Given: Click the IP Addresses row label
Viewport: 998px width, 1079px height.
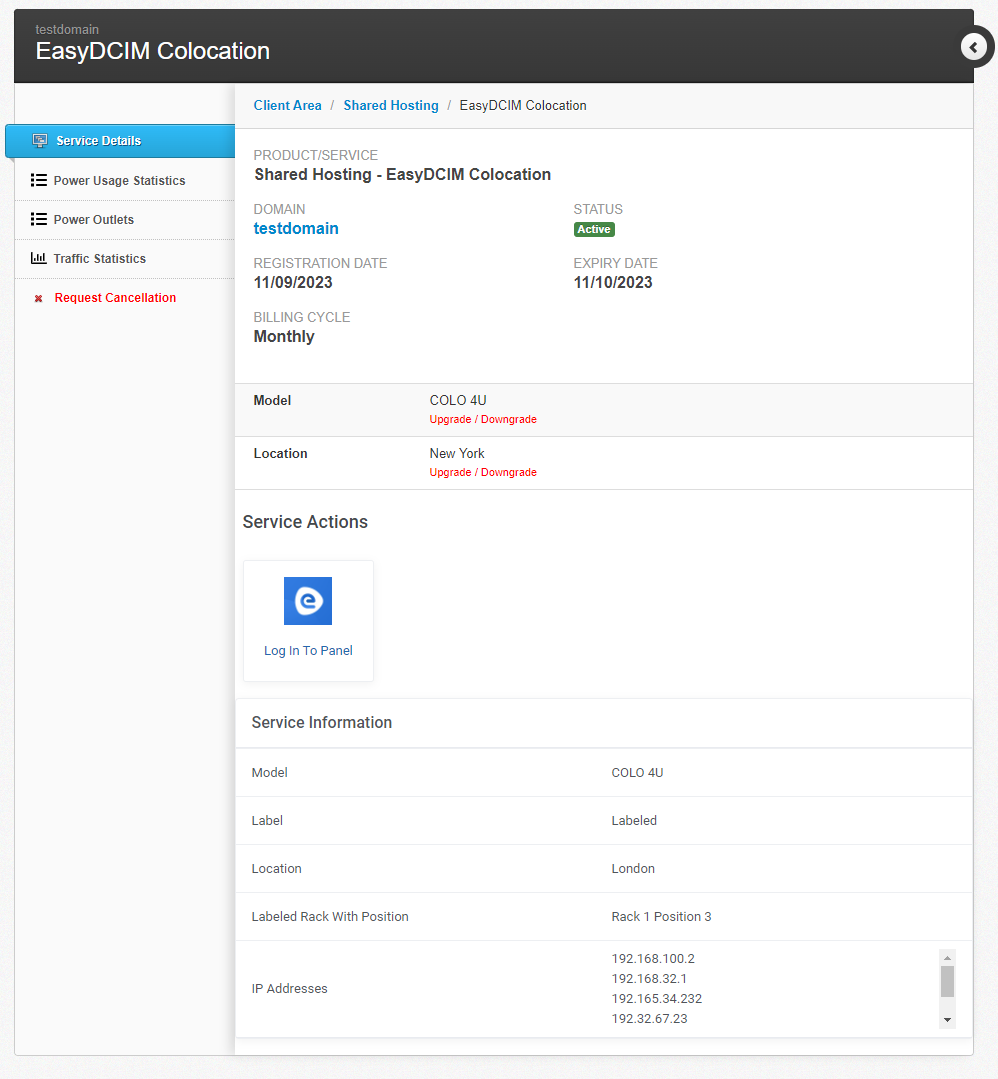Looking at the screenshot, I should [x=290, y=989].
